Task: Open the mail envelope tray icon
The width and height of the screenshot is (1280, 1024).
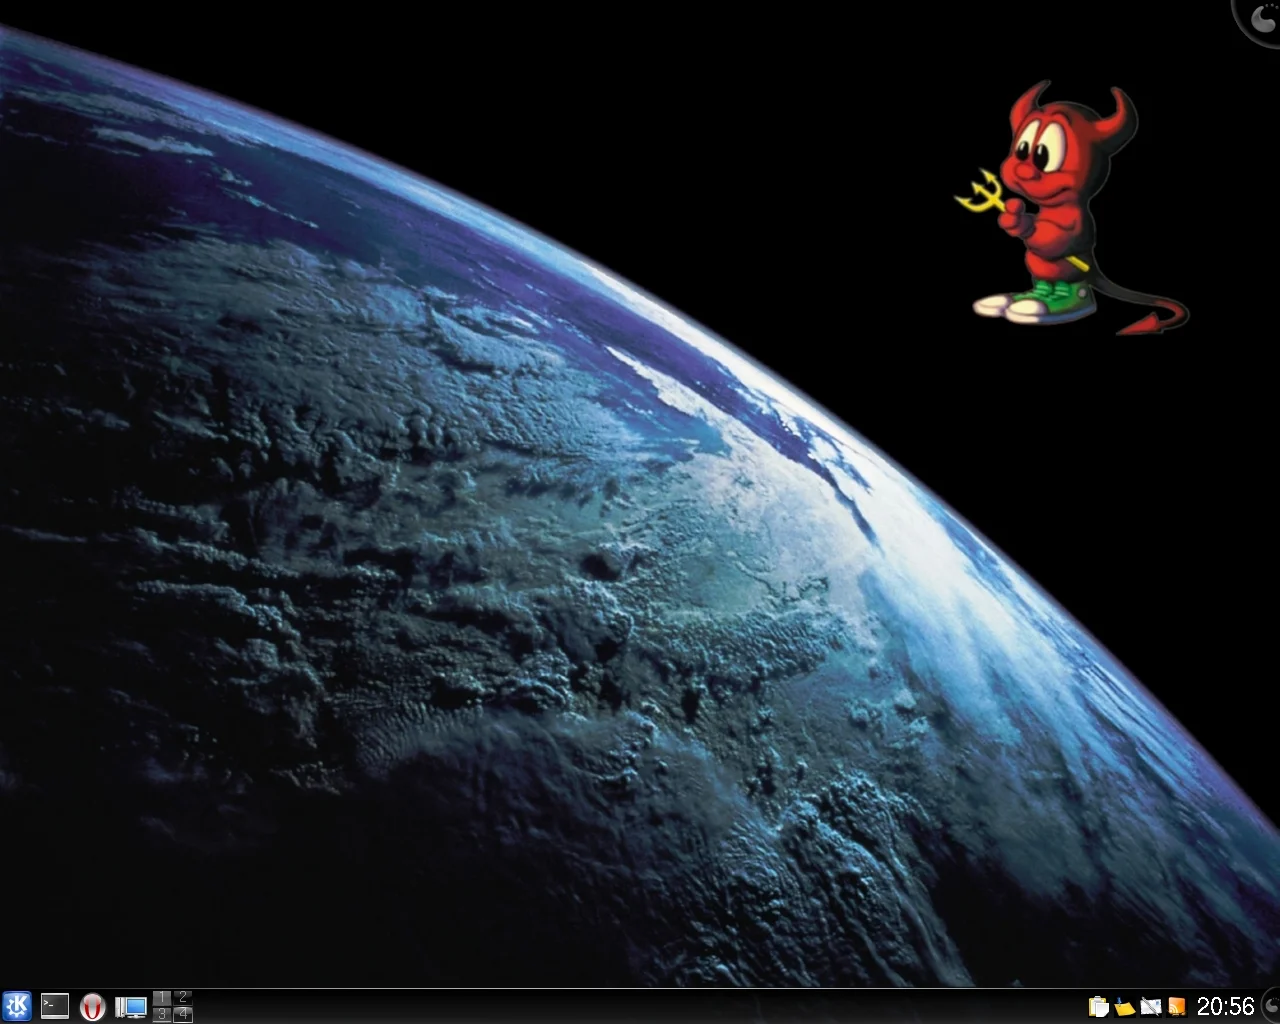Action: click(1151, 1007)
